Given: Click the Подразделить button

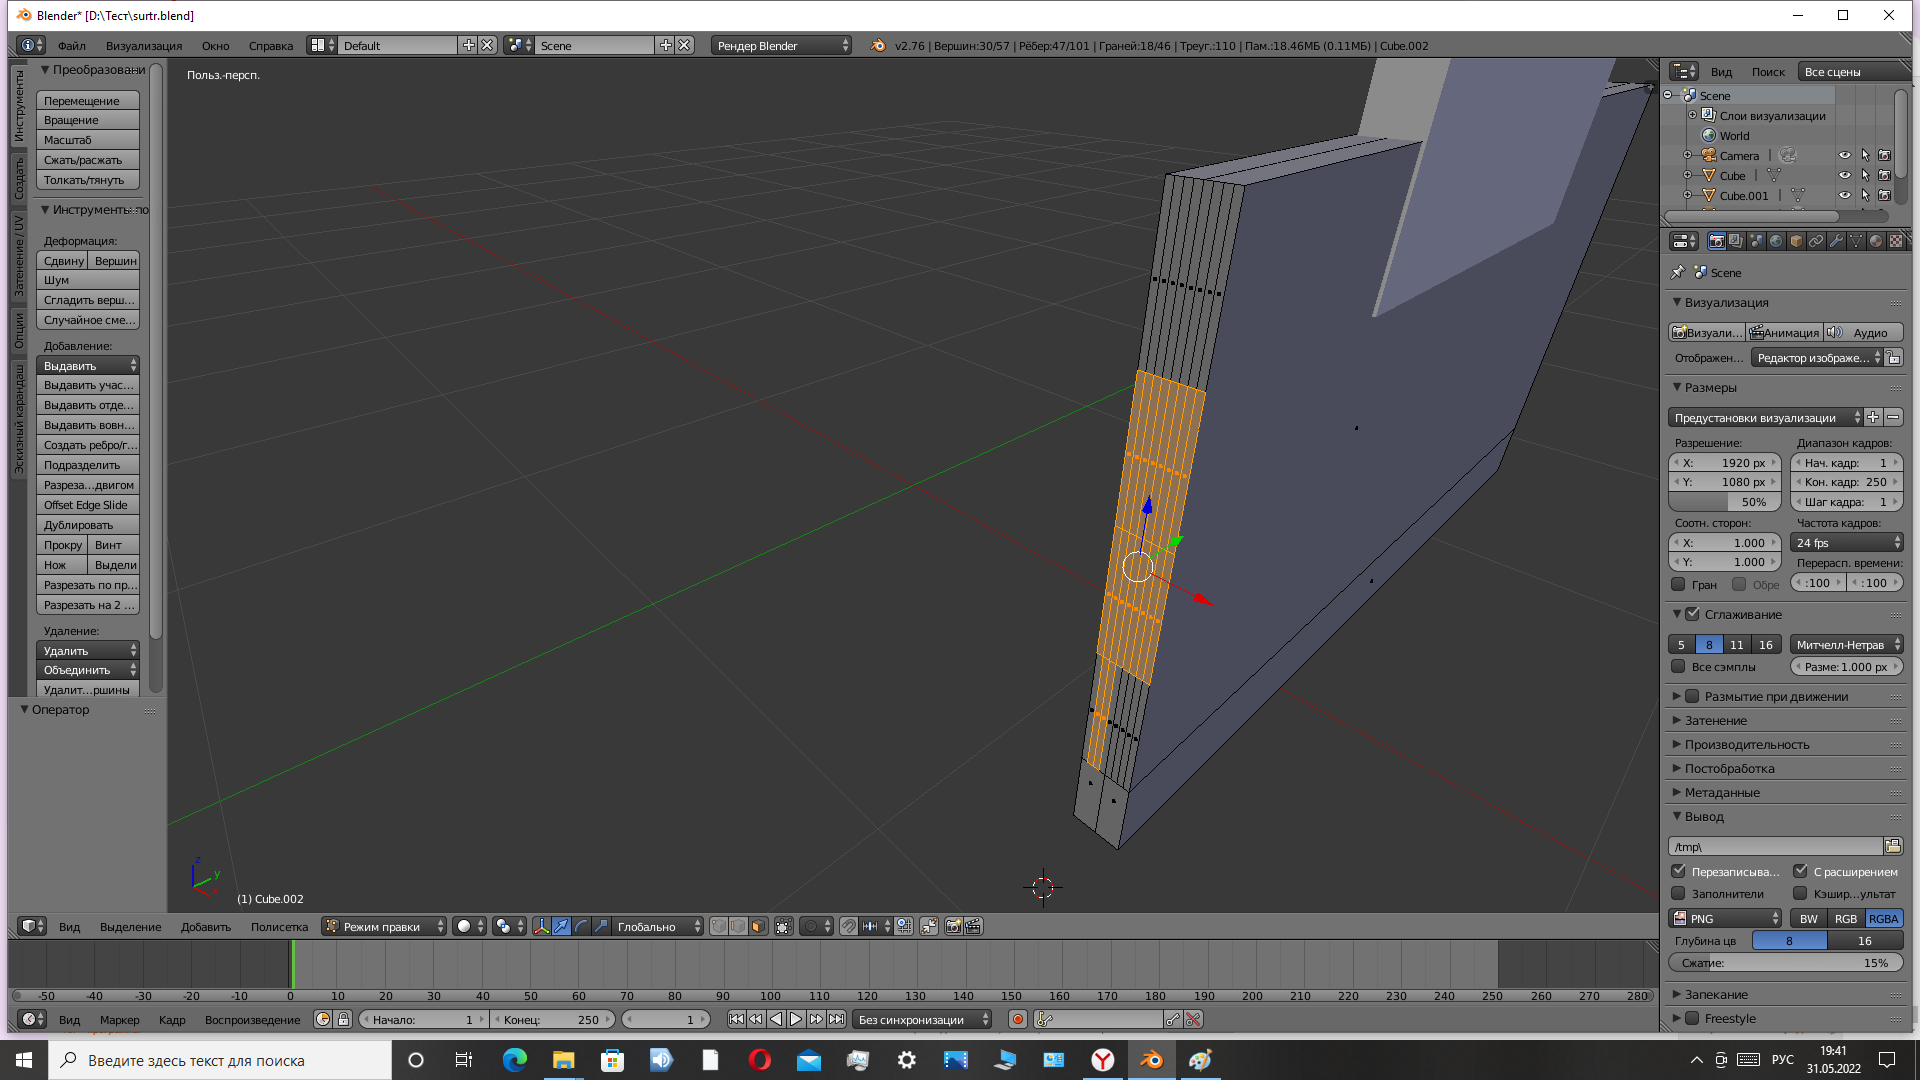Looking at the screenshot, I should (87, 465).
